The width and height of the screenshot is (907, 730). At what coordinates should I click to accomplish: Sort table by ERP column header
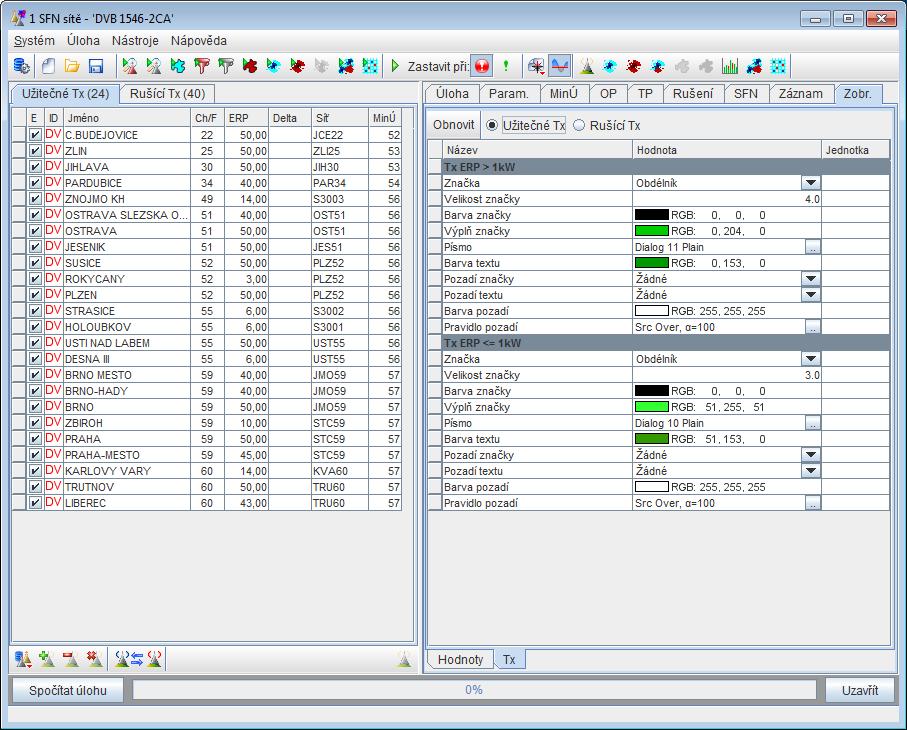click(x=246, y=118)
